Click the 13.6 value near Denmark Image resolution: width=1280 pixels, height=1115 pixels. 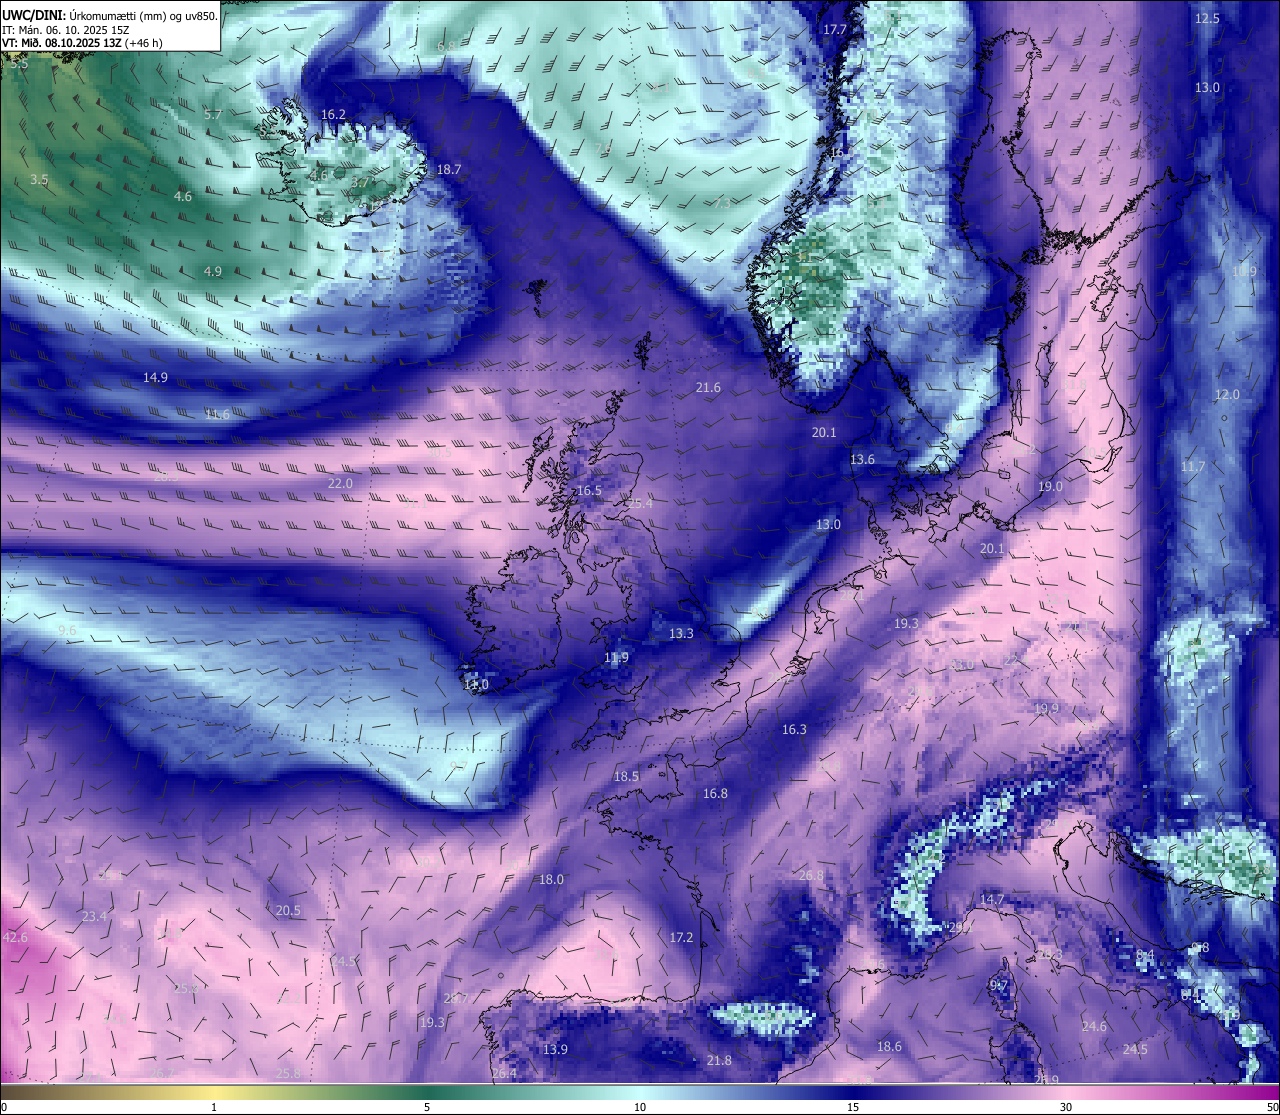(x=862, y=459)
